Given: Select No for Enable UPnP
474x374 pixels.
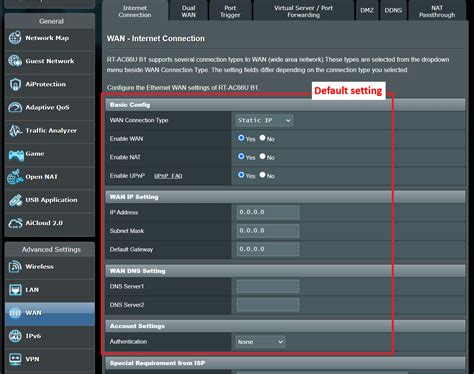Looking at the screenshot, I should pos(263,175).
